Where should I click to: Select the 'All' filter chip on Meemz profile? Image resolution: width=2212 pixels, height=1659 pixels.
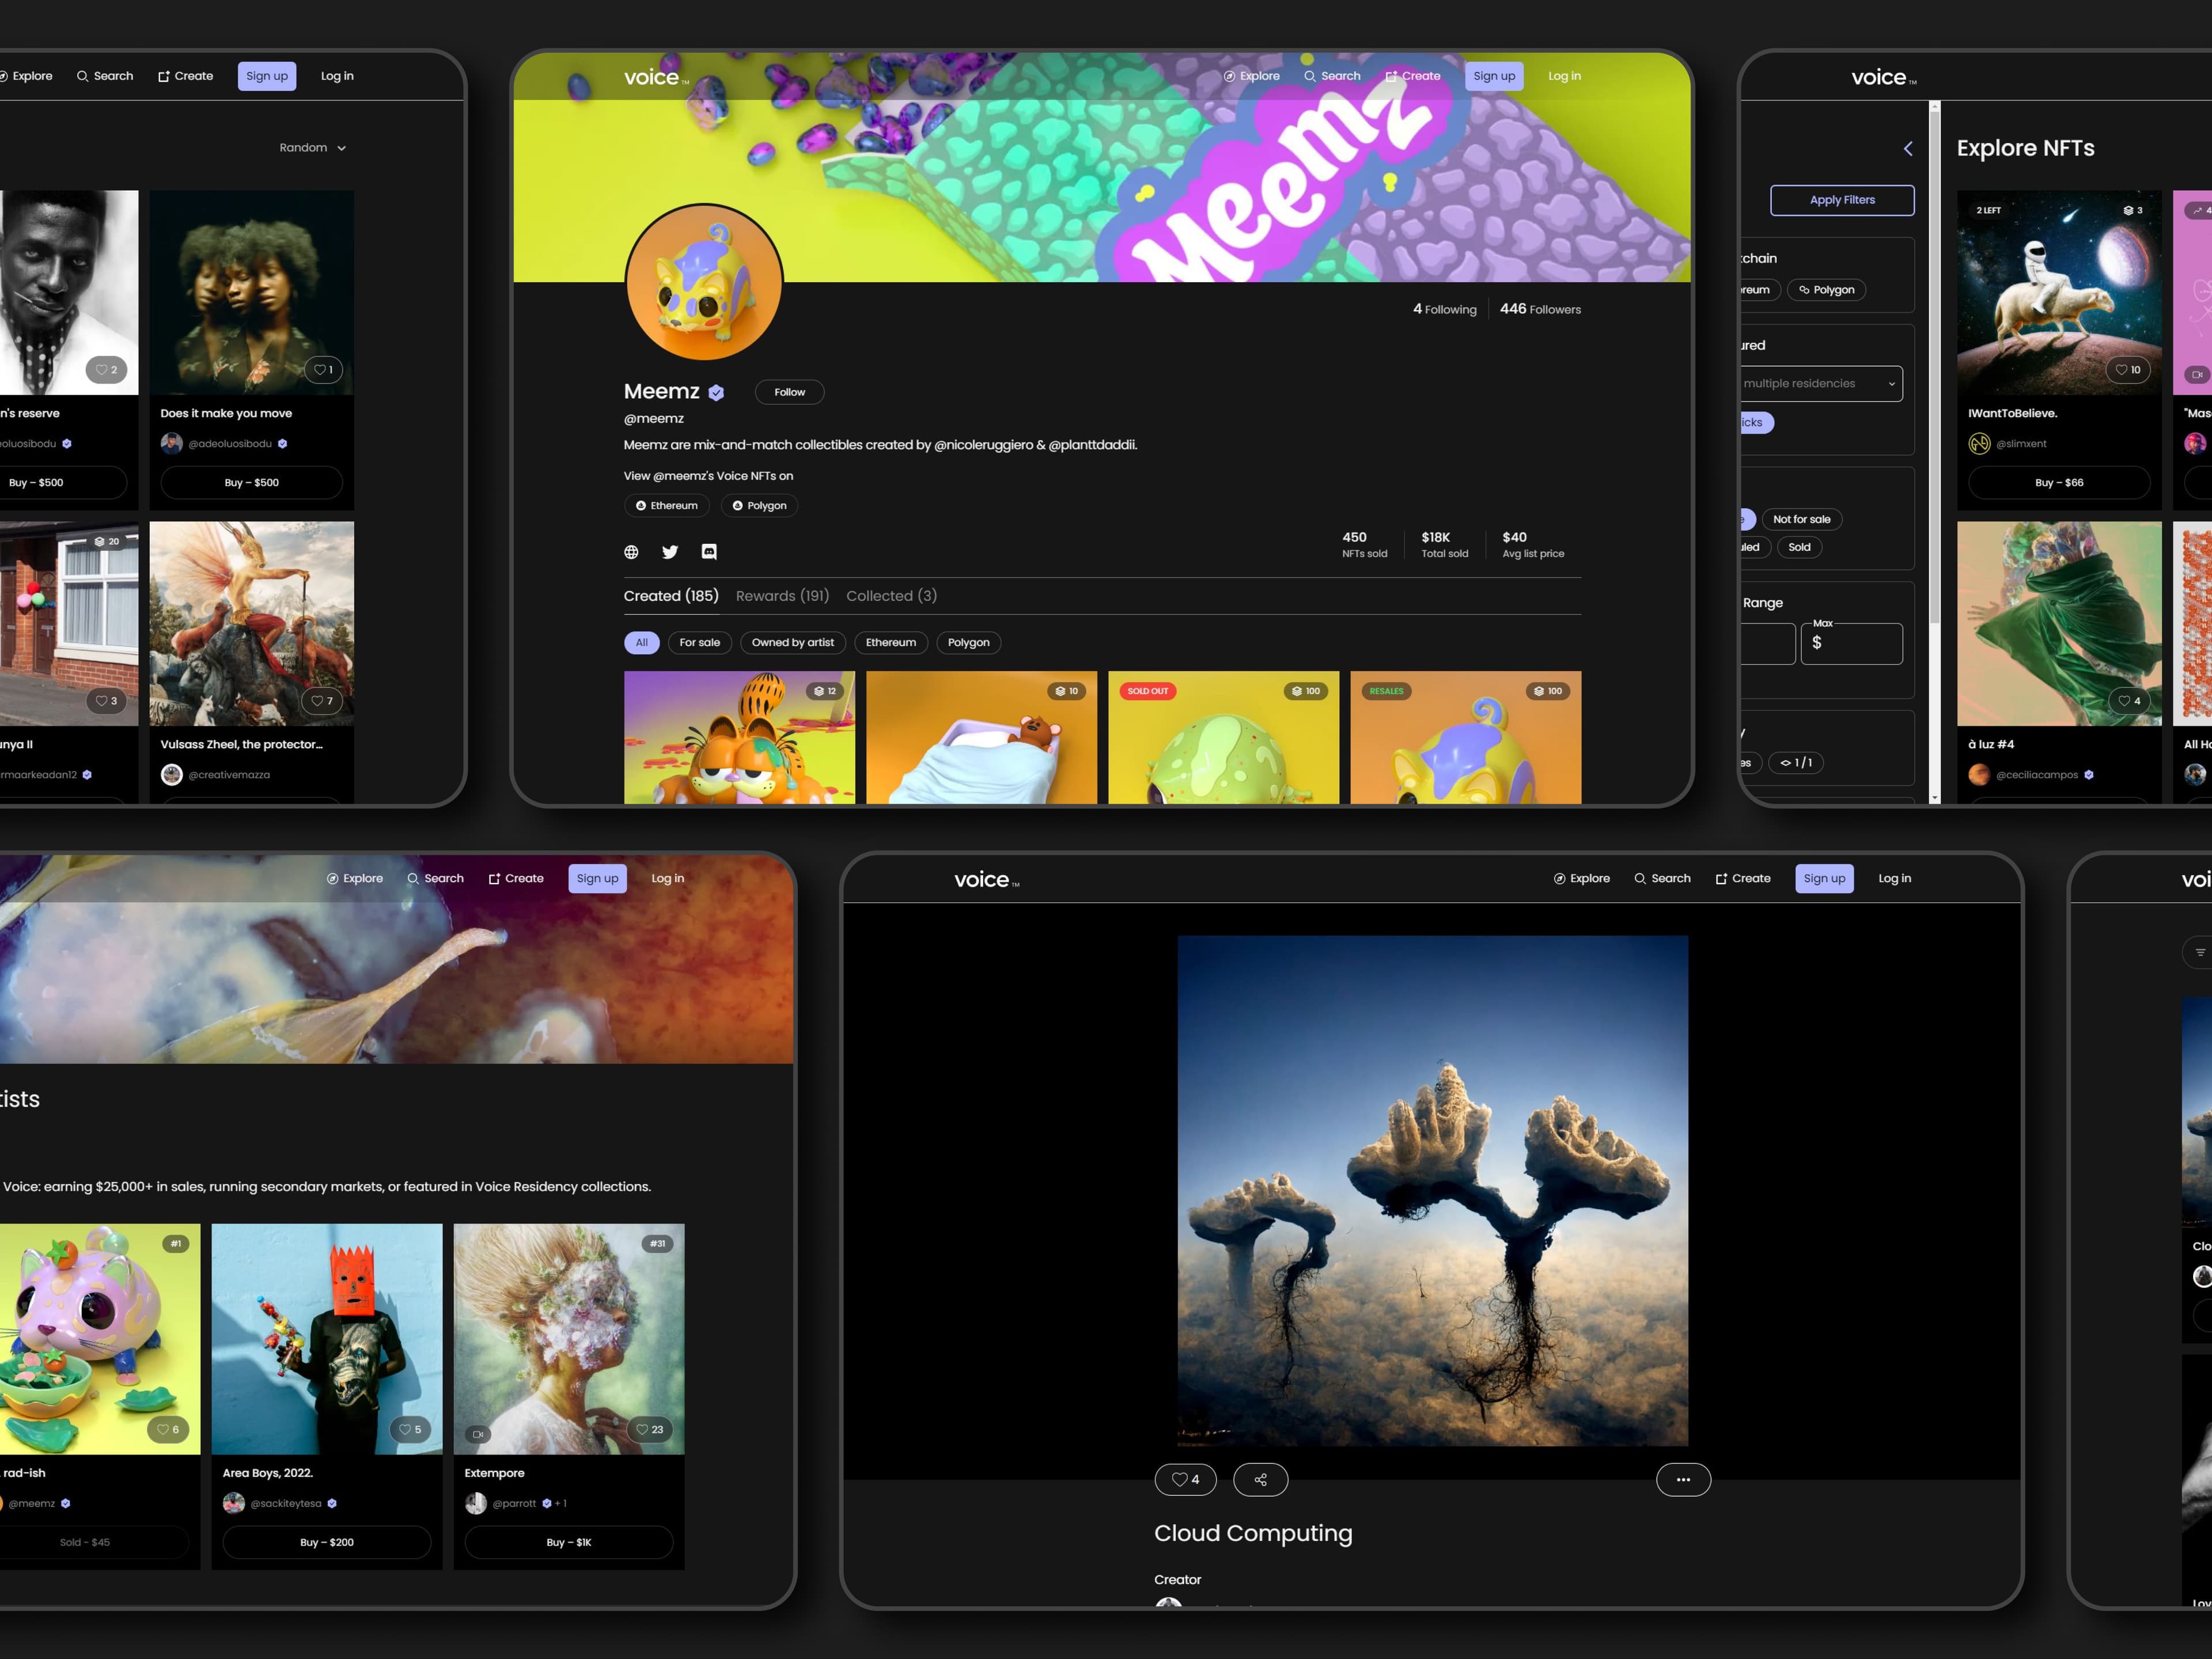tap(641, 643)
